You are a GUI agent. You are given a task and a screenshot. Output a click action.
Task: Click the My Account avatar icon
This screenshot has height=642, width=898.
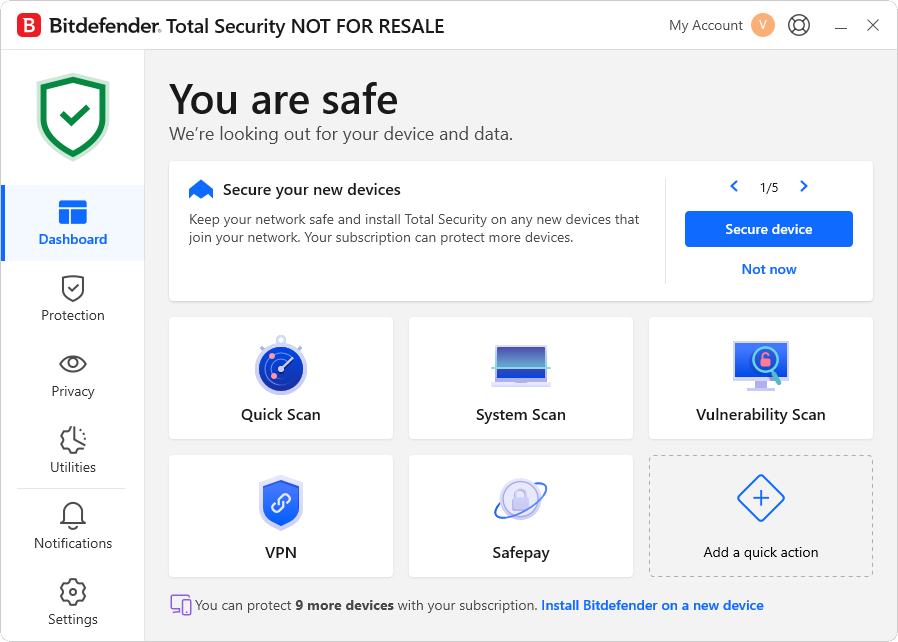pos(763,25)
